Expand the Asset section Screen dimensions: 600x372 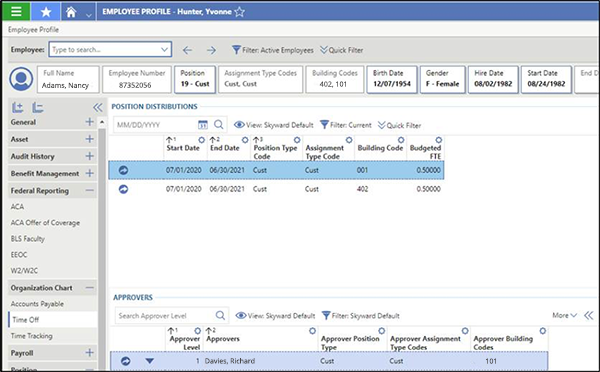tap(90, 139)
